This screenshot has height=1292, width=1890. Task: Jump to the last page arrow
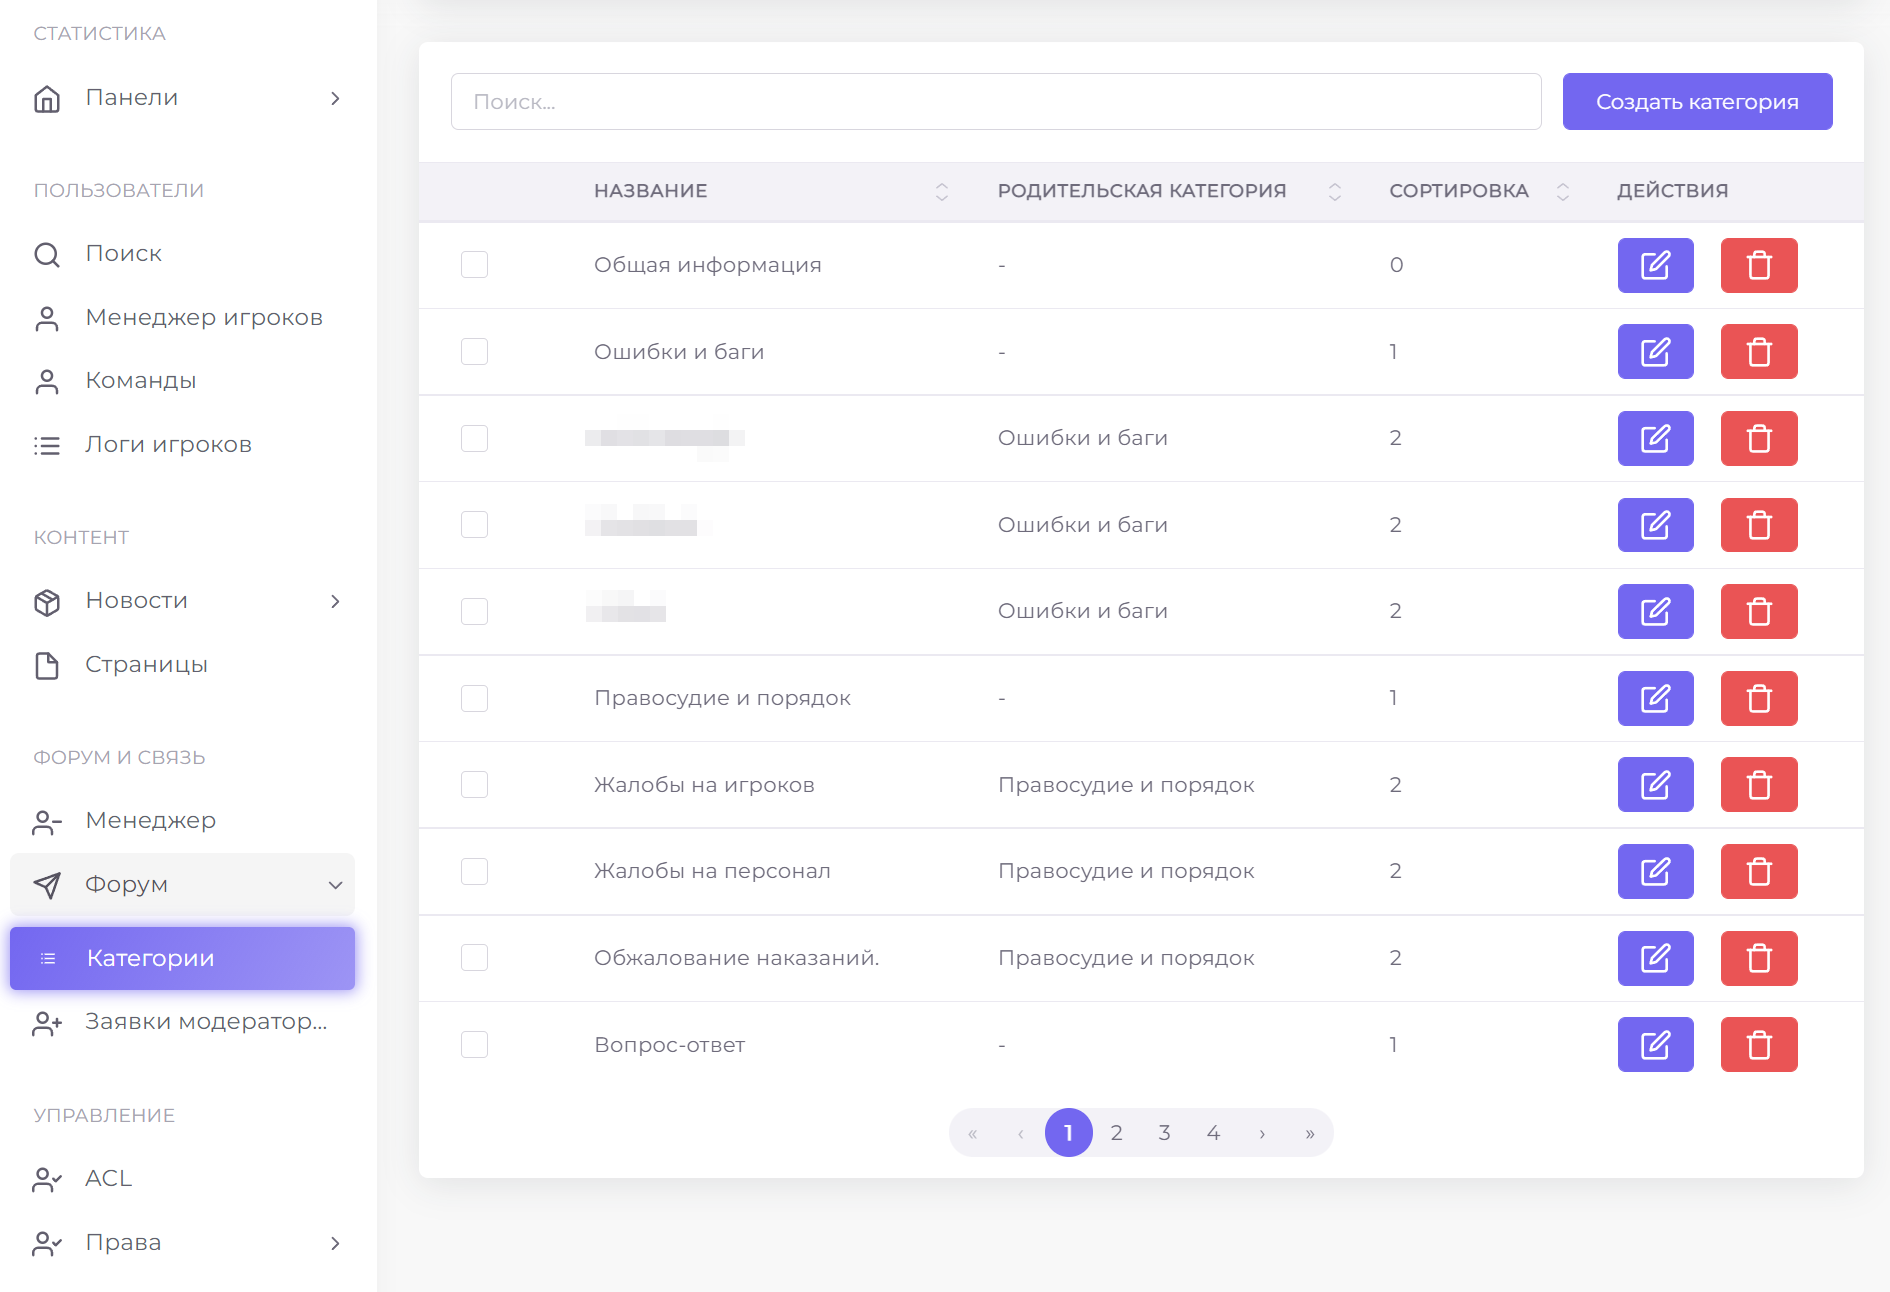1309,1133
